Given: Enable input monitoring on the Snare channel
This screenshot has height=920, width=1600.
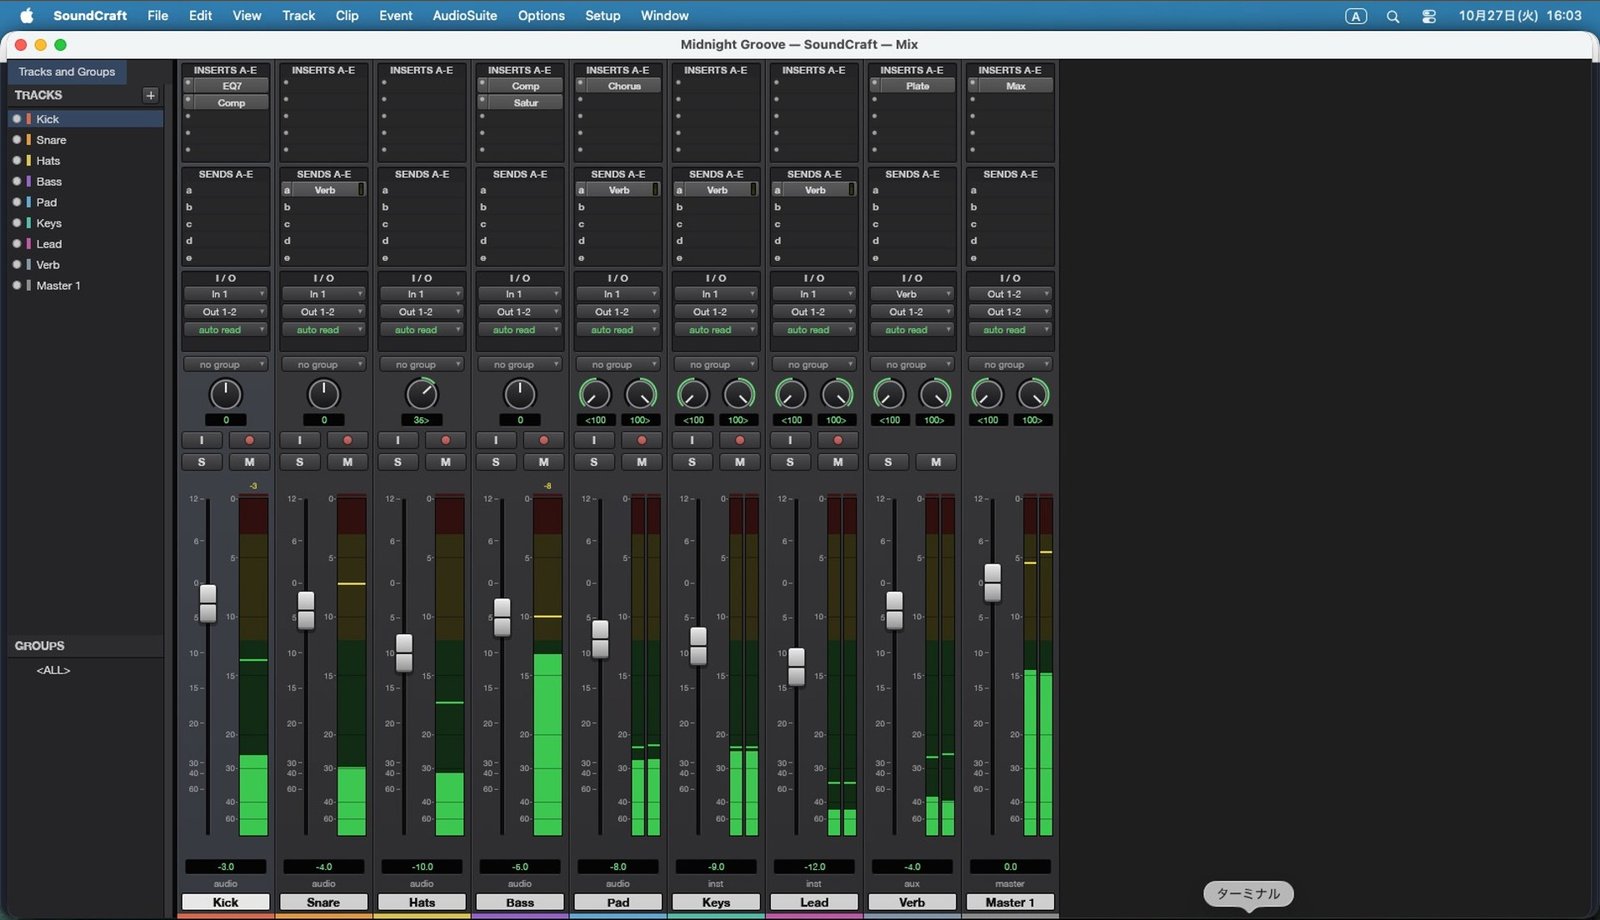Looking at the screenshot, I should pos(299,440).
